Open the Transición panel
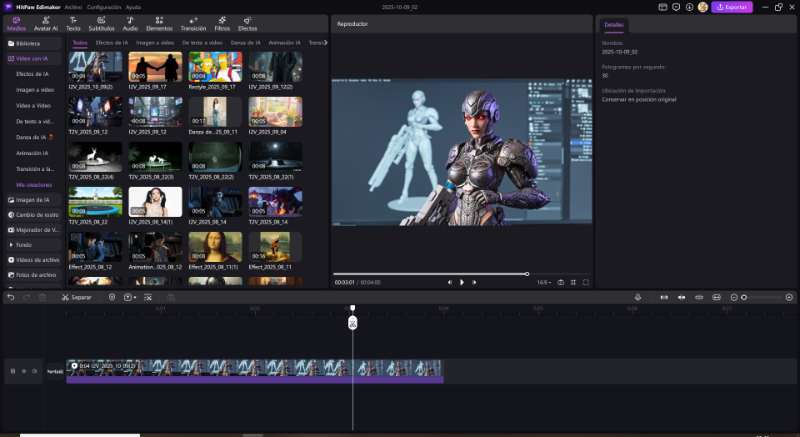 tap(193, 23)
